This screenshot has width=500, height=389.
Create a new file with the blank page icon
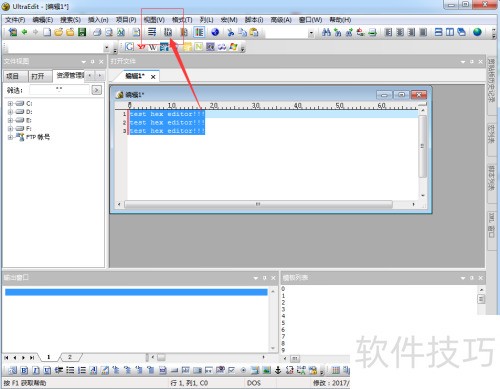pos(47,32)
